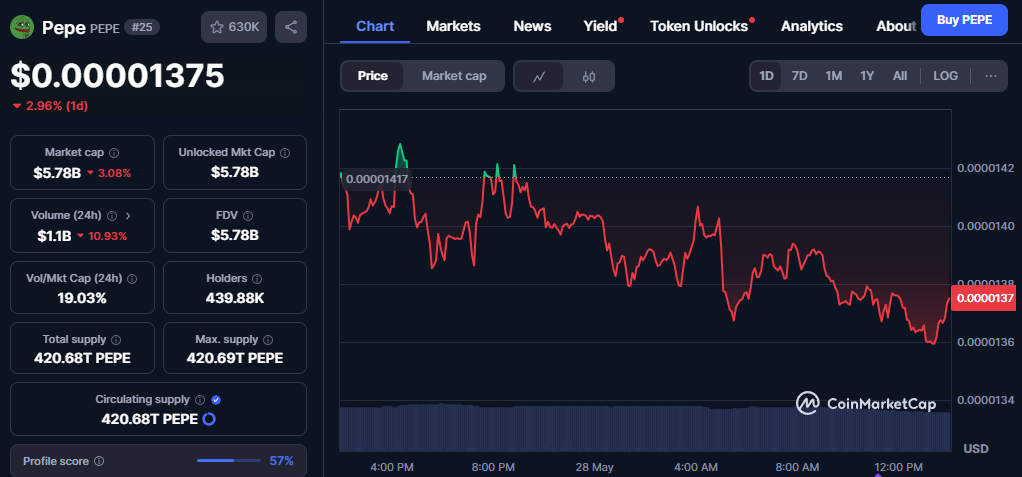Viewport: 1022px width, 477px height.
Task: Click the Buy PEPE button
Action: (964, 20)
